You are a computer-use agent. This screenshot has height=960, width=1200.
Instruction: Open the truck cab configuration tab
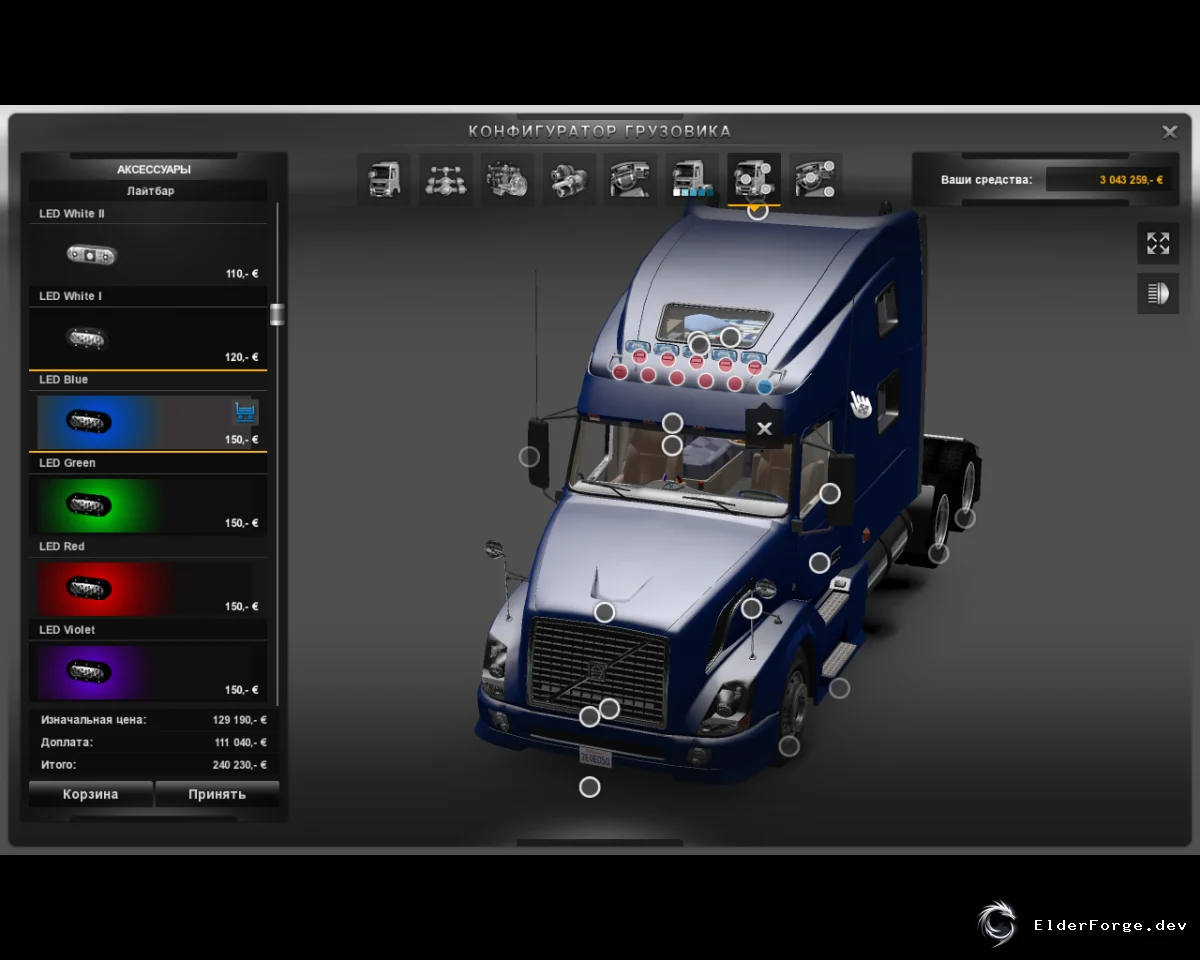[384, 180]
